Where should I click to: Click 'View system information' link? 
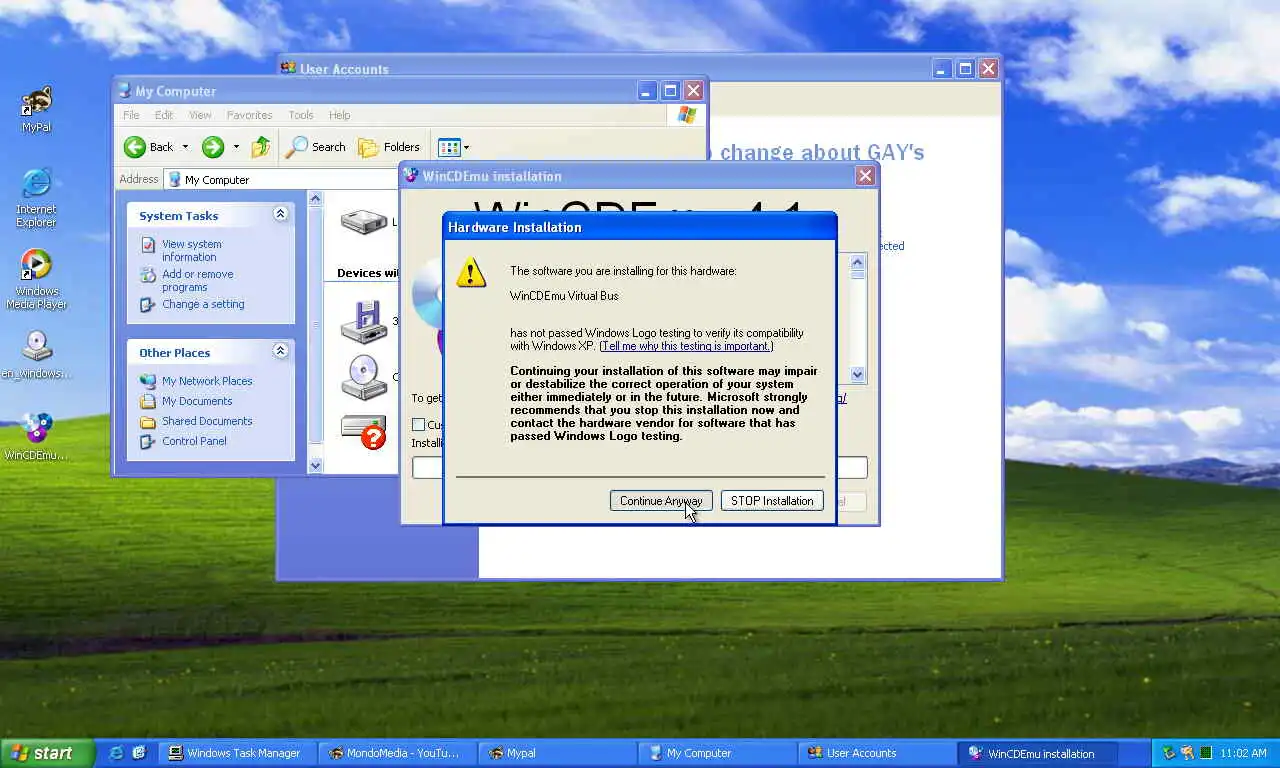[191, 250]
